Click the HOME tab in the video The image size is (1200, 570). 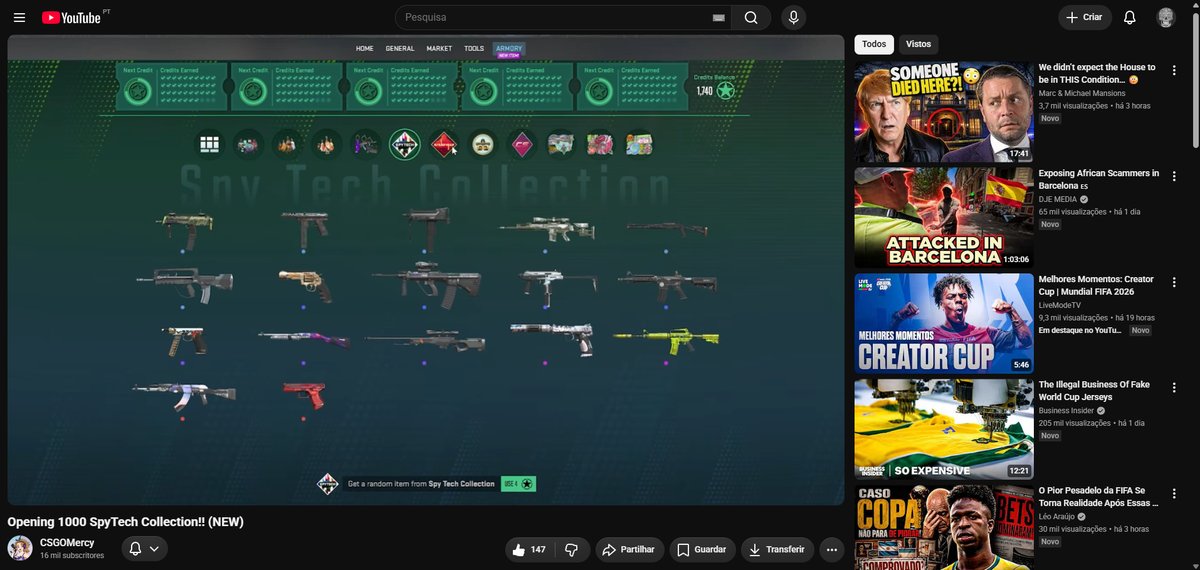coord(365,48)
